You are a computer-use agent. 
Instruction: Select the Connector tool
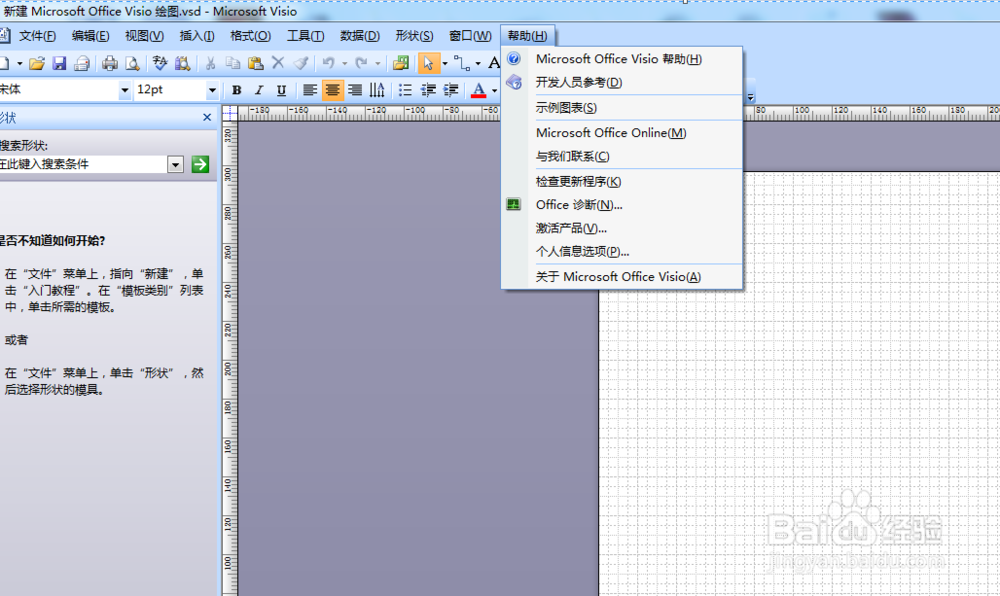point(462,63)
